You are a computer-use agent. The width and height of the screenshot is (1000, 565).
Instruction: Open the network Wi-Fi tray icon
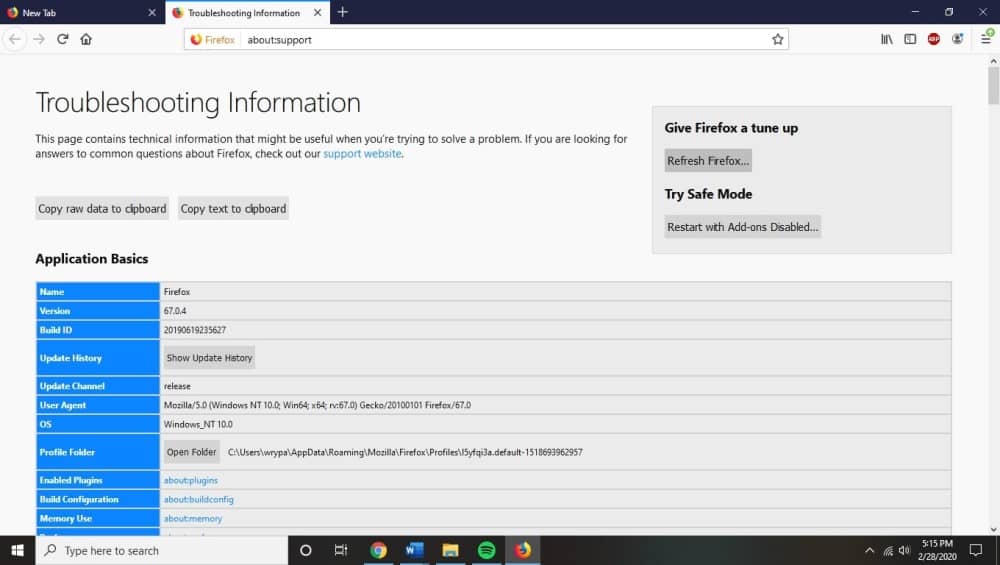[x=888, y=551]
